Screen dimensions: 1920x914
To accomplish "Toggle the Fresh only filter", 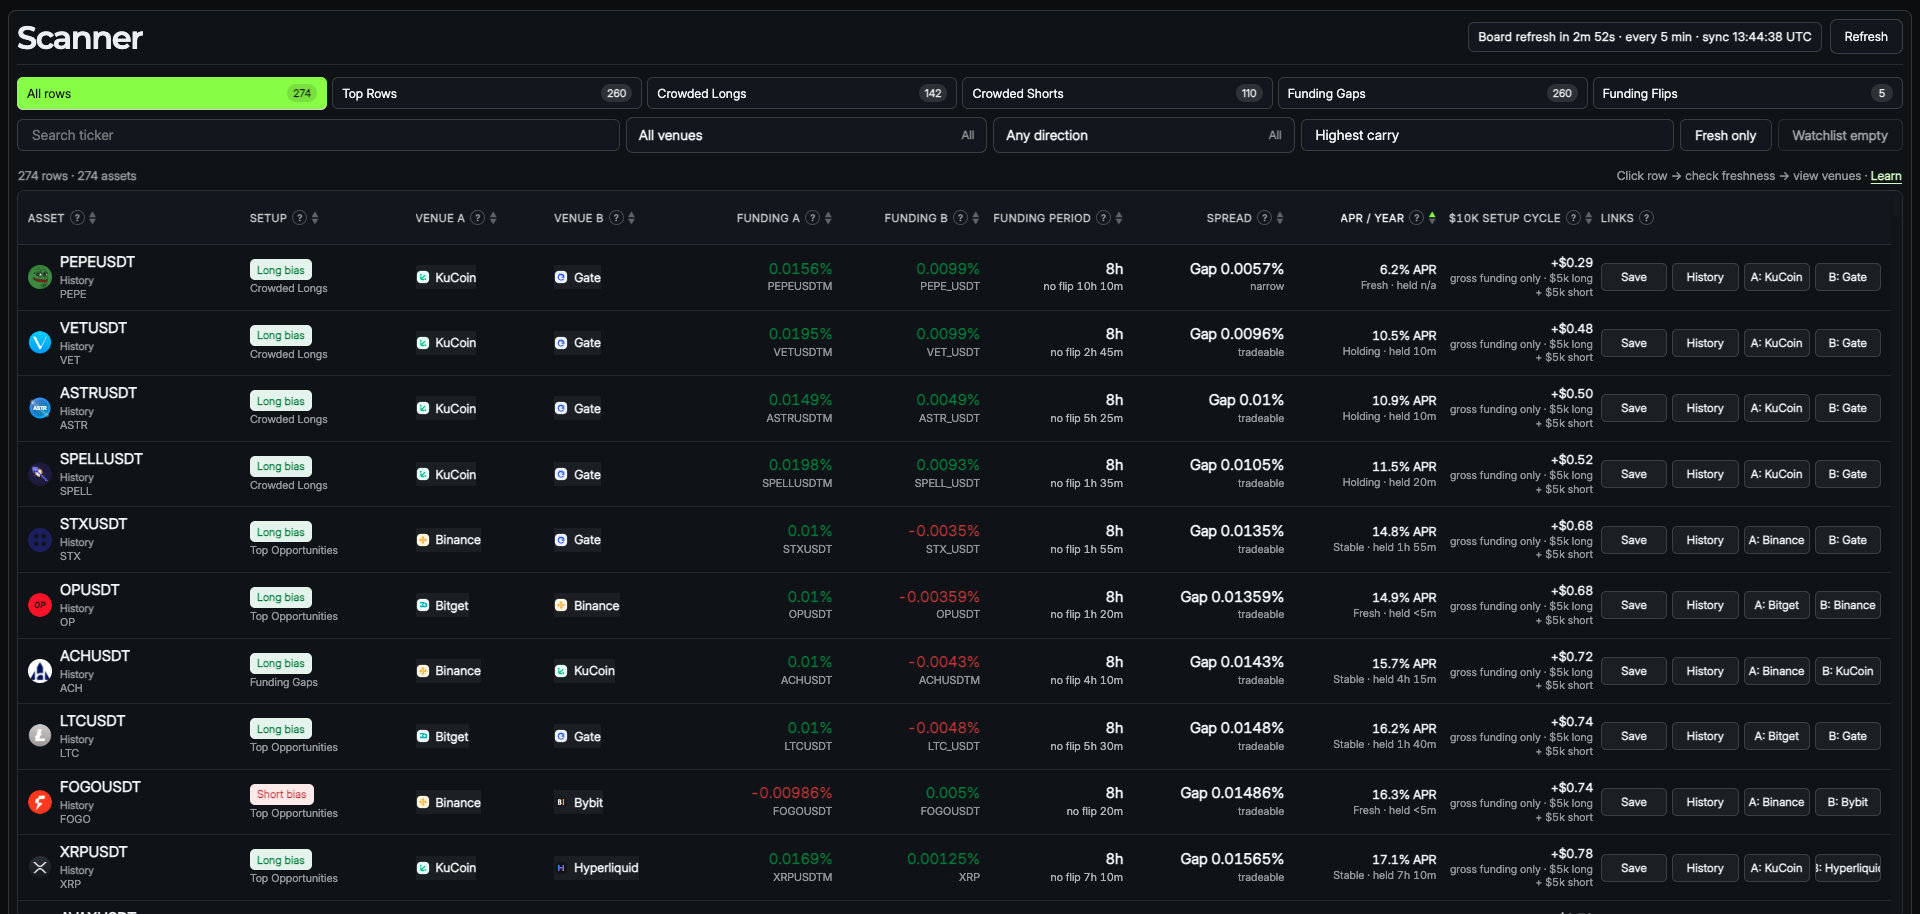I will [x=1725, y=135].
